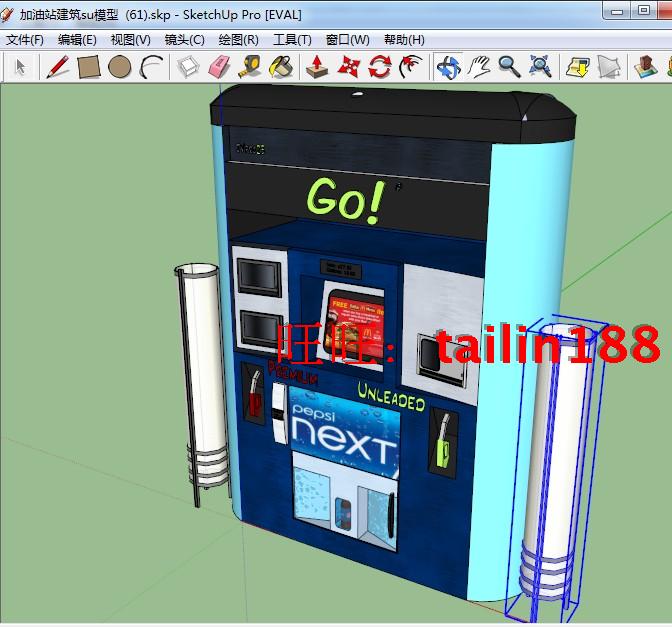The image size is (672, 627).
Task: Choose the Line pencil tool
Action: tap(57, 67)
